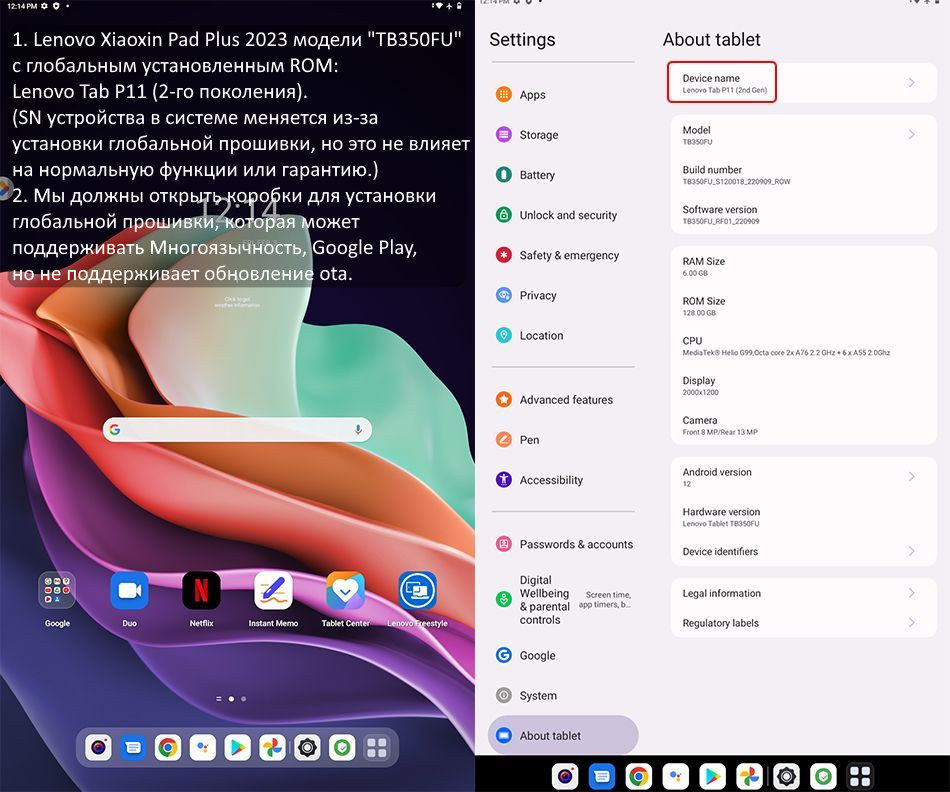
Task: Launch Chrome in Settings screen taskbar
Action: tap(639, 776)
